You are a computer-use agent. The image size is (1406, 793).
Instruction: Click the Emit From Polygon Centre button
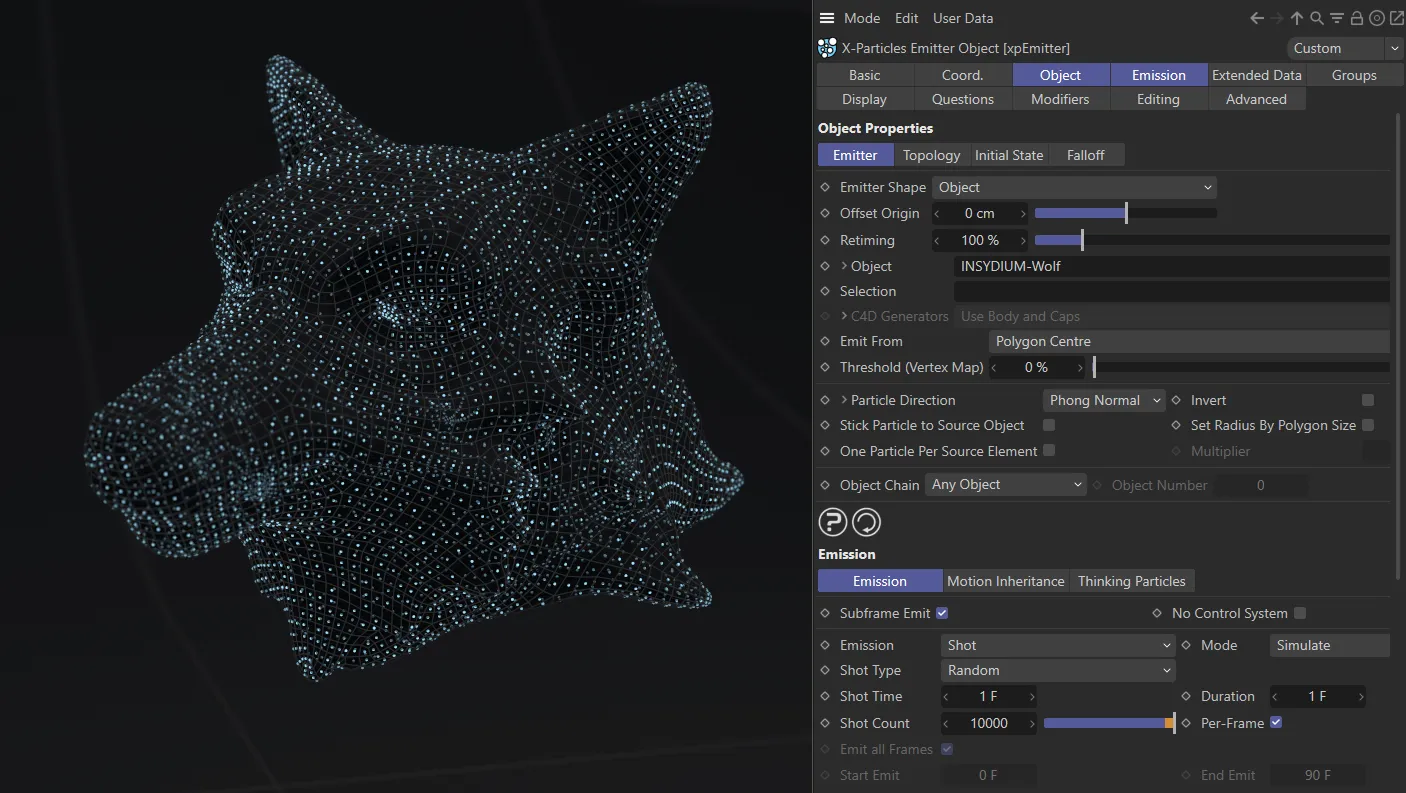pos(1188,341)
